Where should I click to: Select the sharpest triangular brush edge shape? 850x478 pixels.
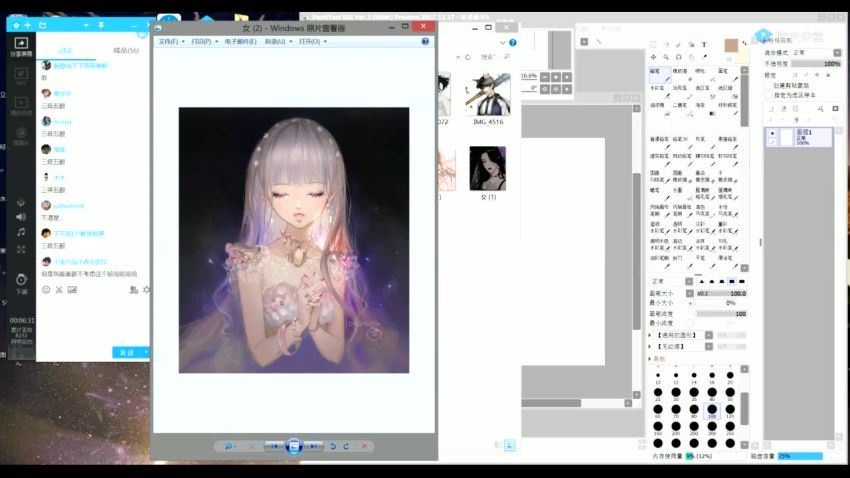pos(701,282)
